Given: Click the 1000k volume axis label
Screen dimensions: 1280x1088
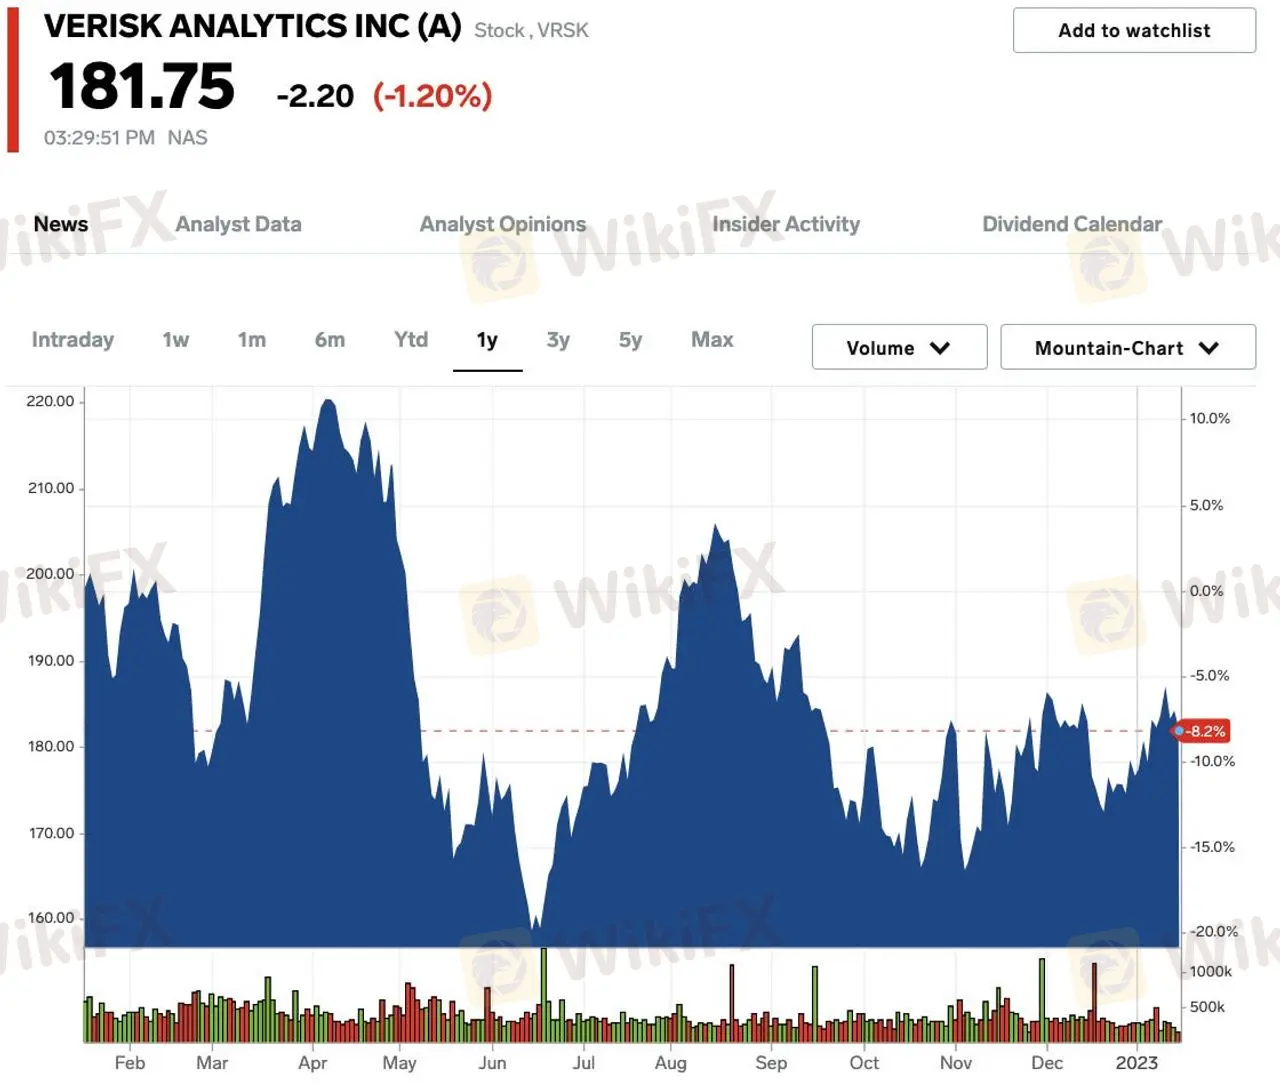Looking at the screenshot, I should [x=1211, y=972].
